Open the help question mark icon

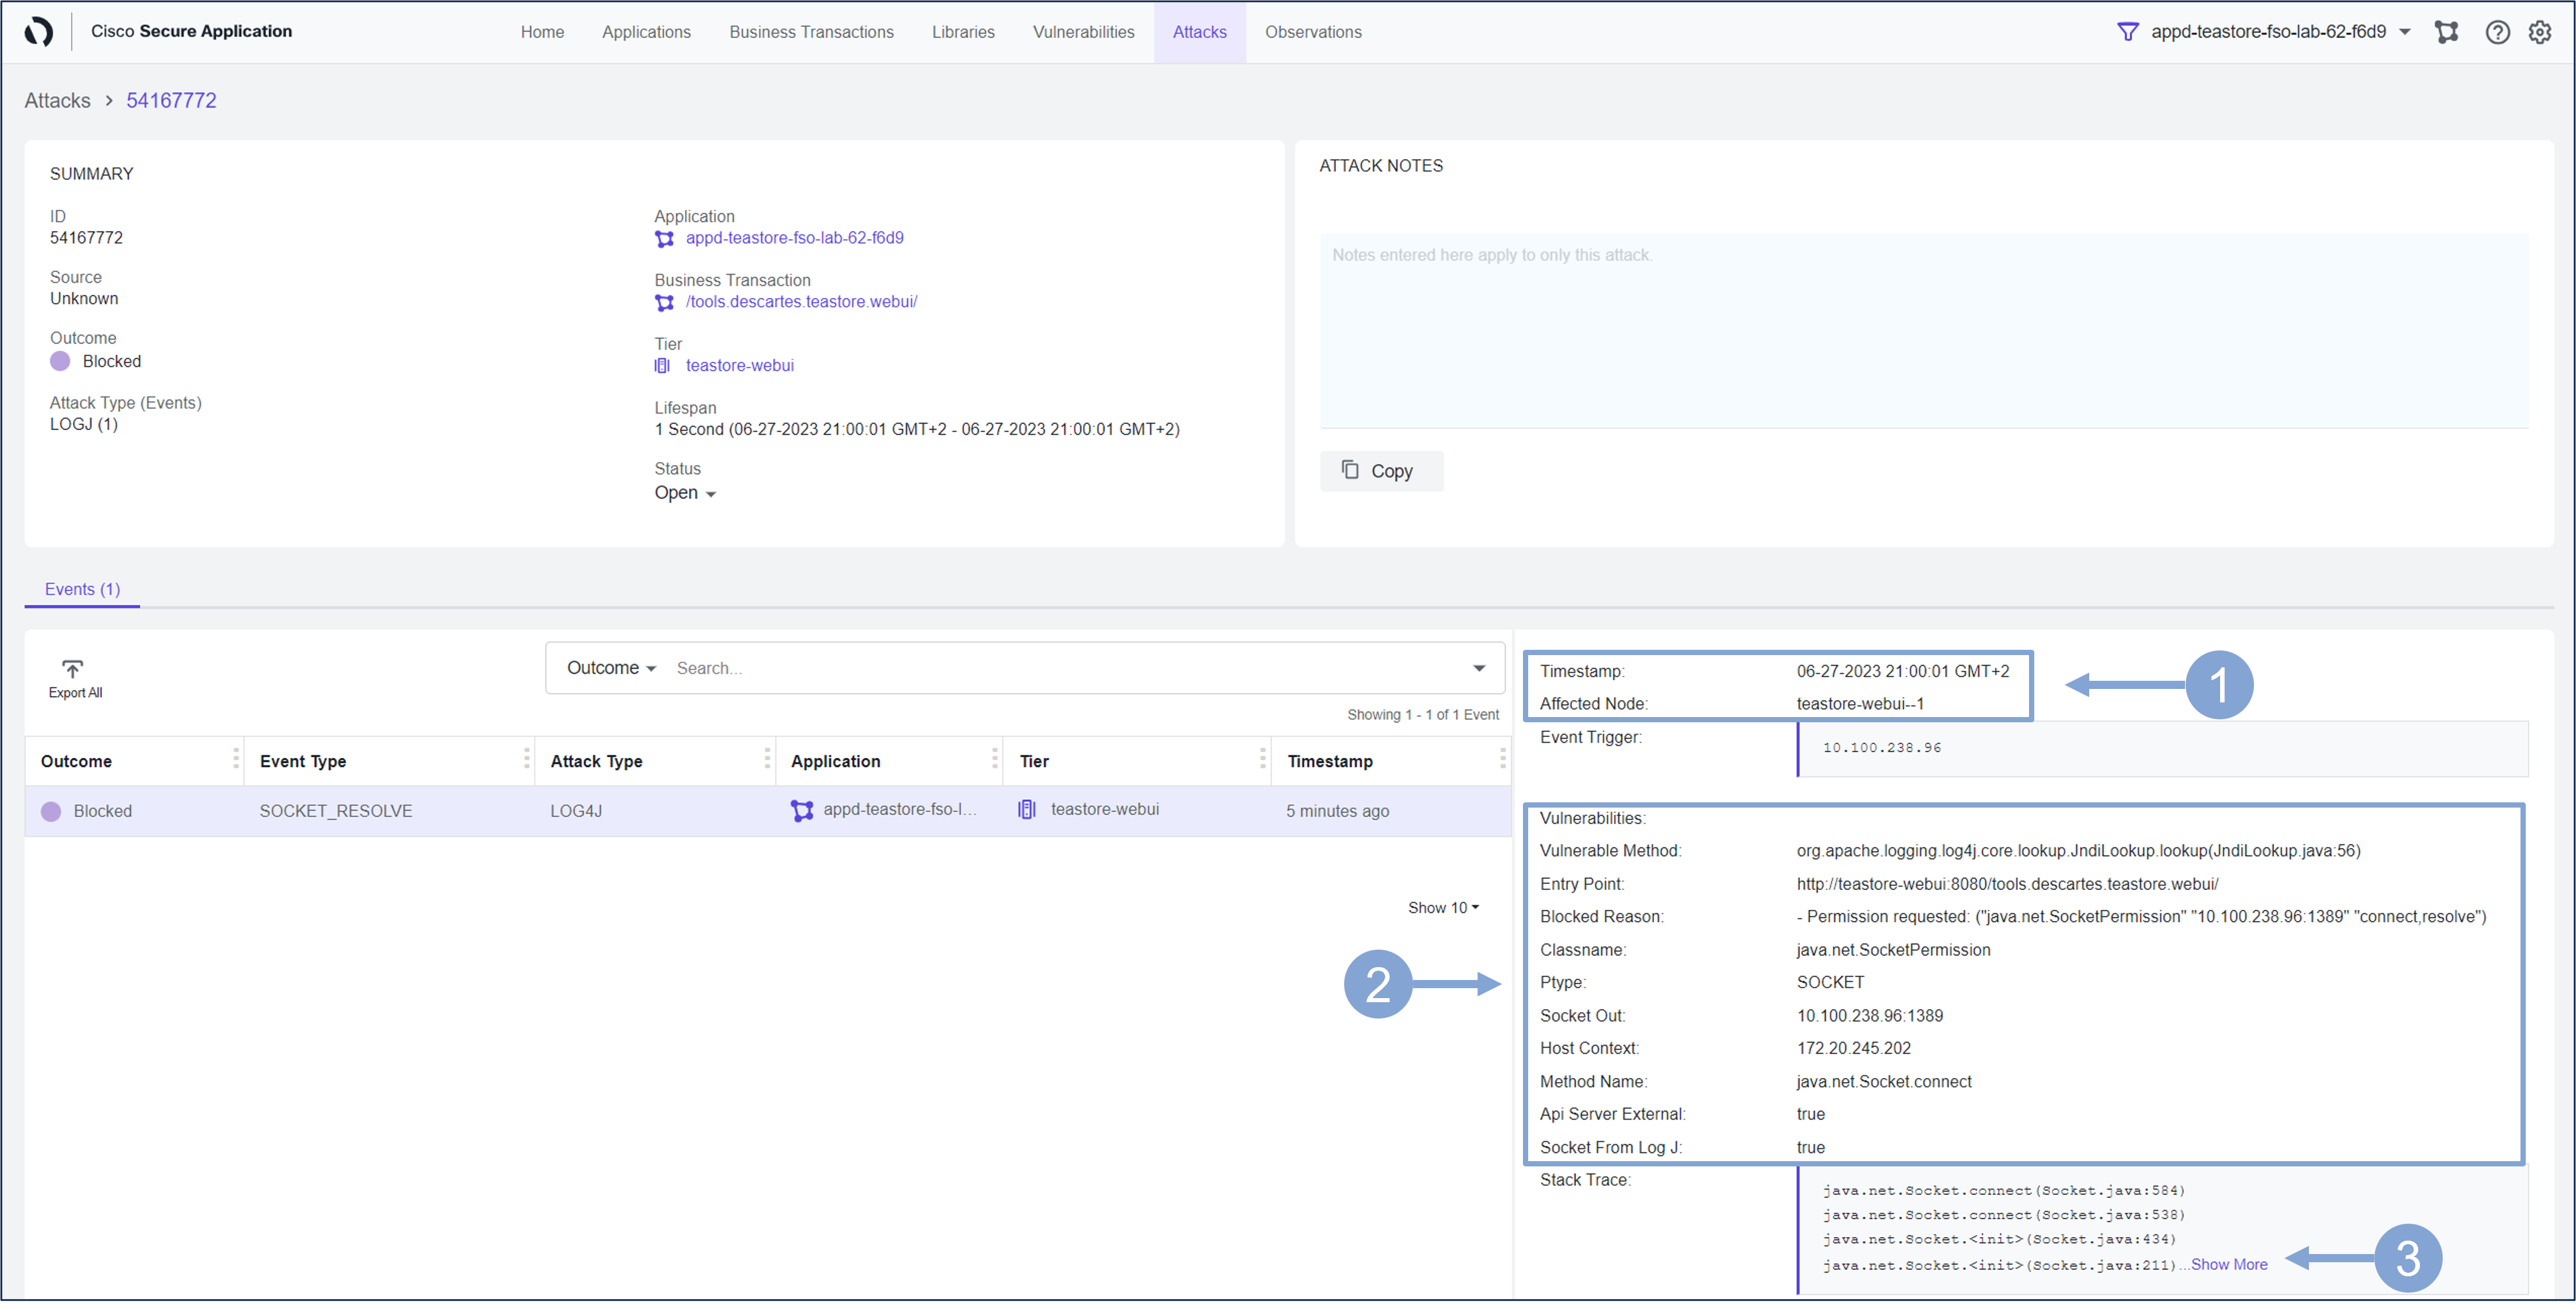(2497, 32)
